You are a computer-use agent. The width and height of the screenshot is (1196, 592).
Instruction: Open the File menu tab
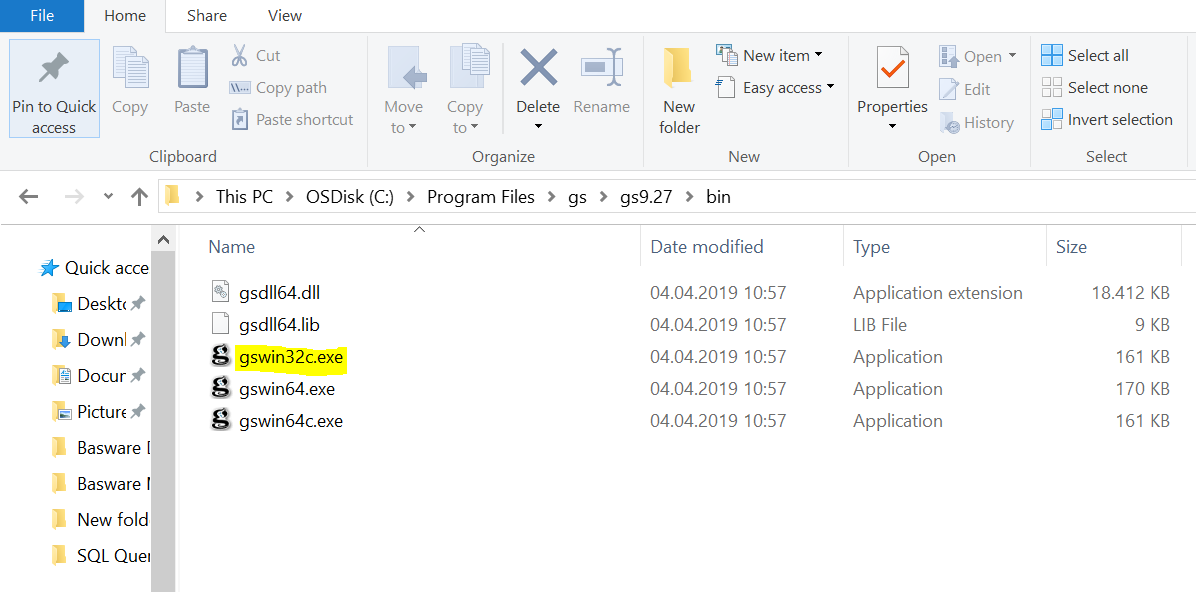tap(42, 15)
